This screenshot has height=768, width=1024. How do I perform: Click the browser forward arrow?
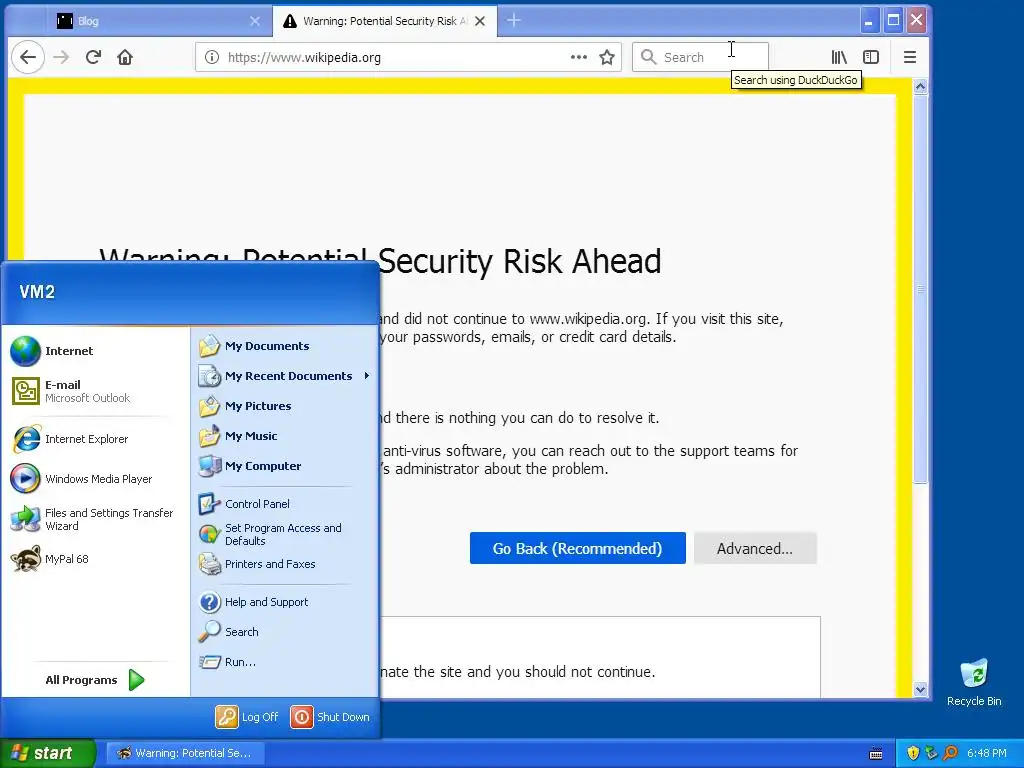tap(61, 57)
